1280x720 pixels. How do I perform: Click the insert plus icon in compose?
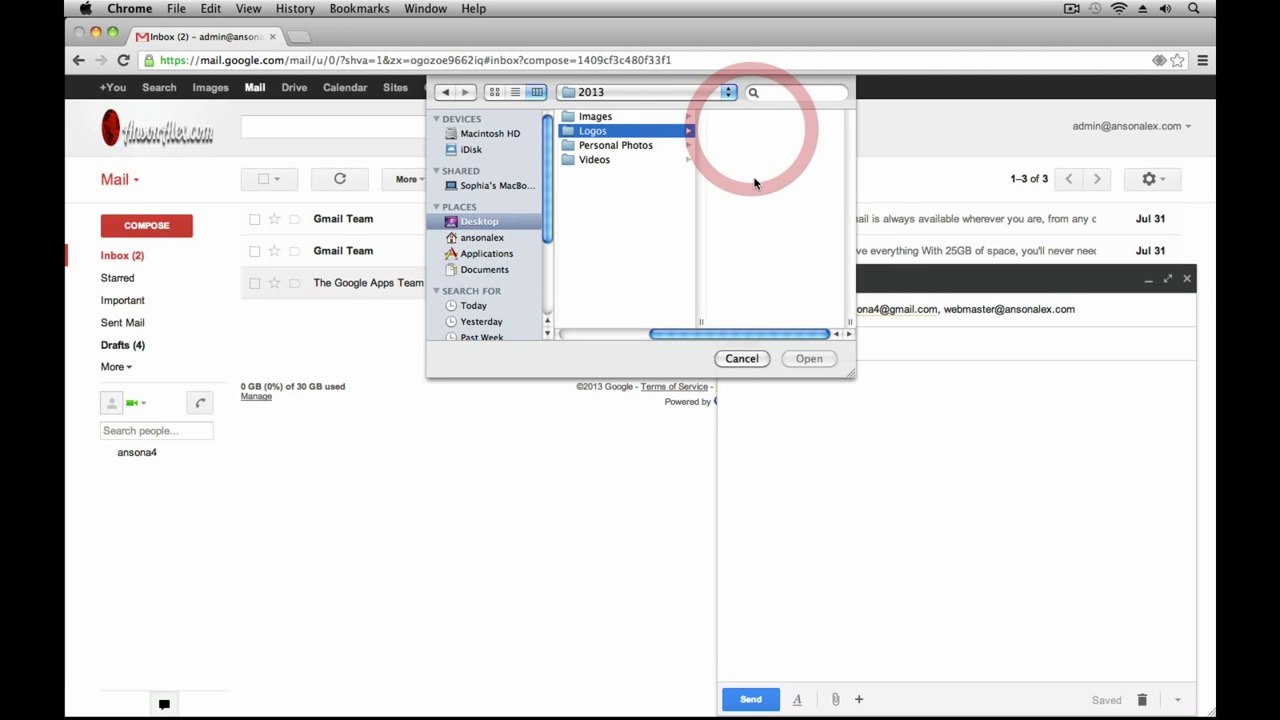coord(859,700)
